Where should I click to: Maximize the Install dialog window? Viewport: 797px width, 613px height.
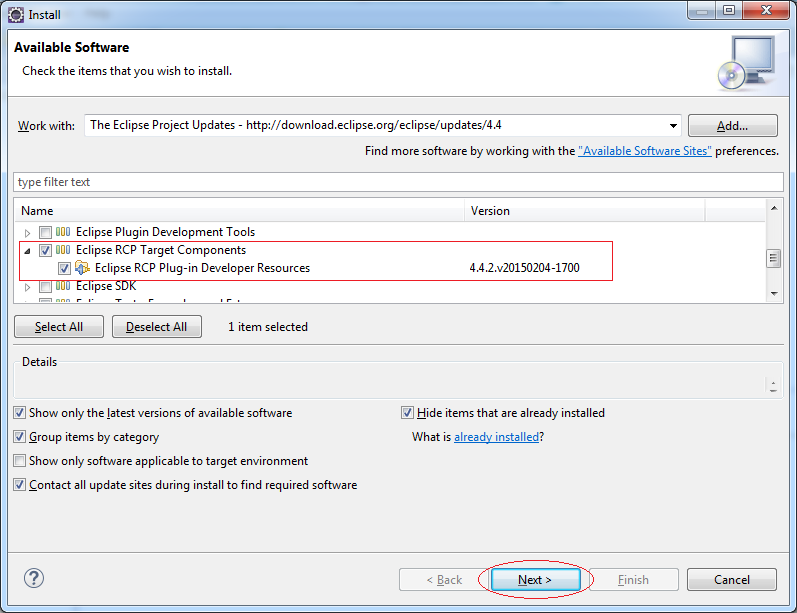[x=729, y=10]
